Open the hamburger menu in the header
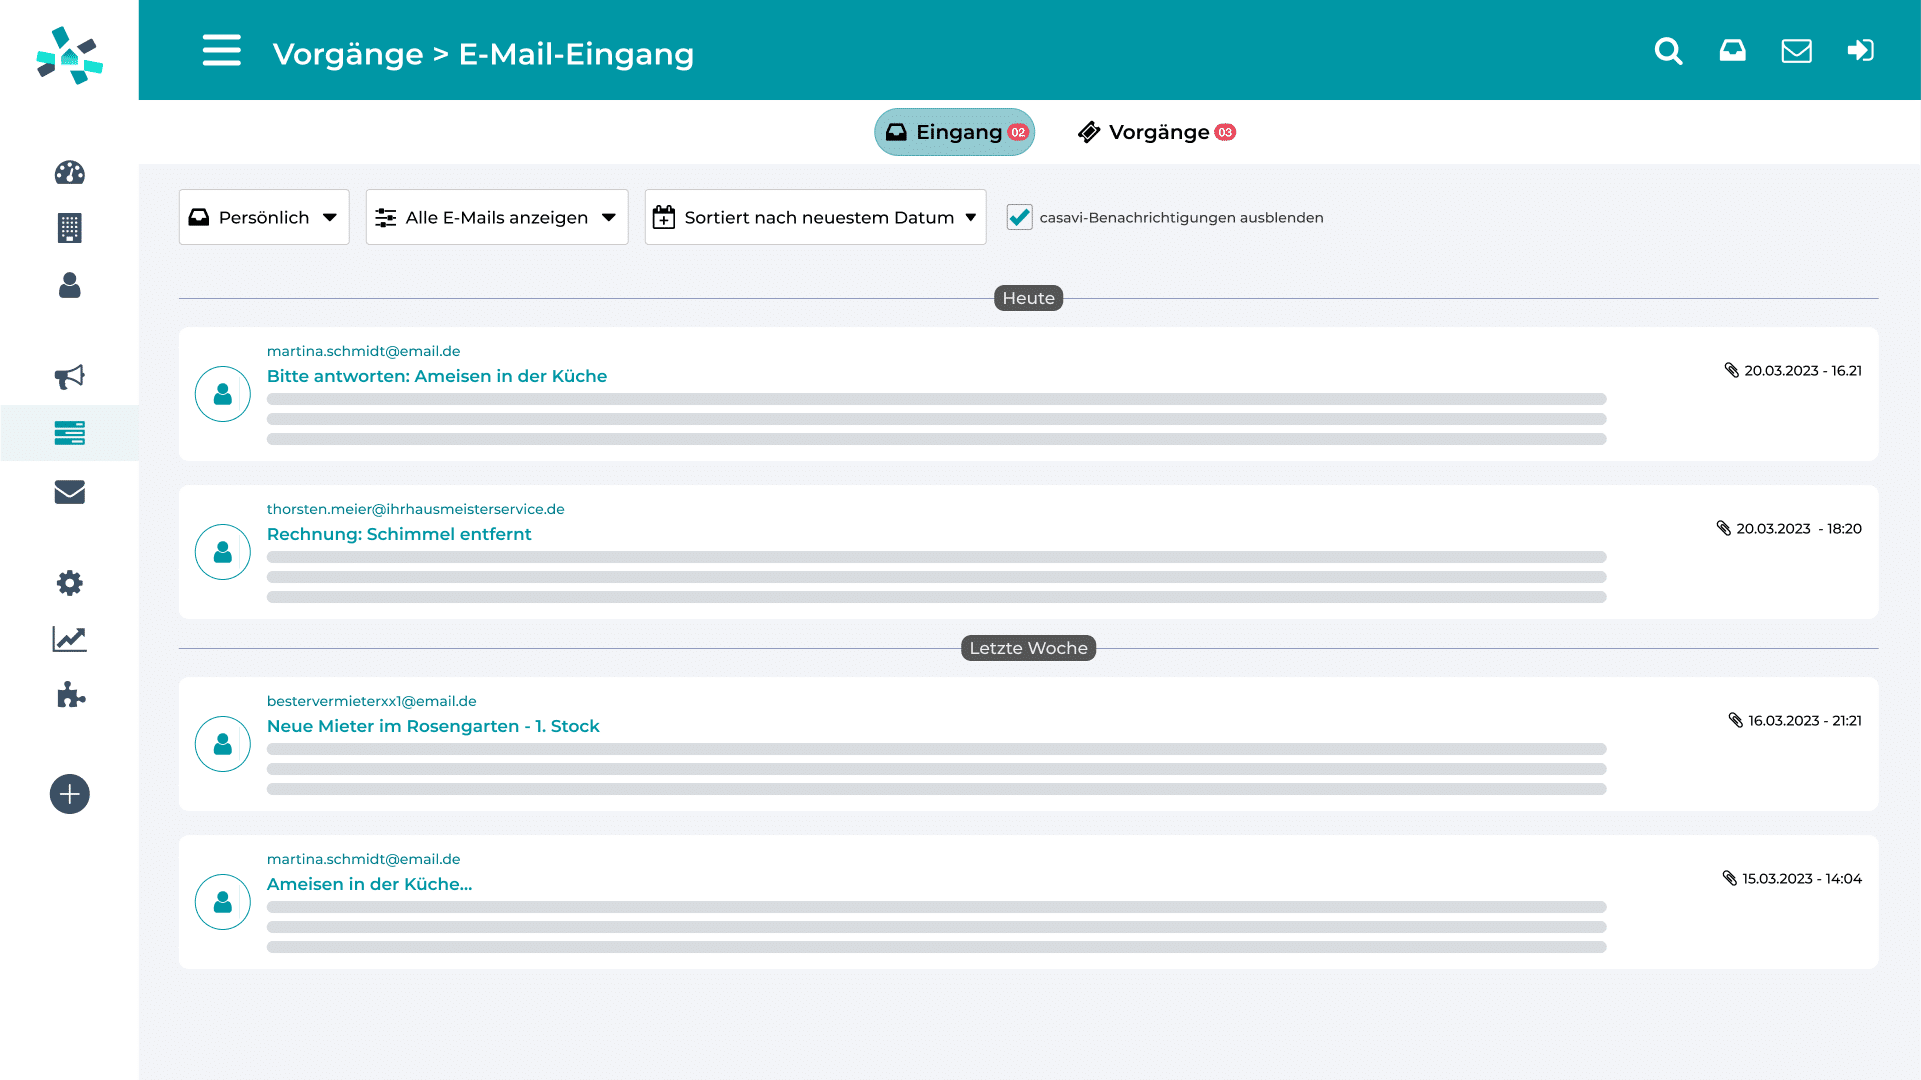The width and height of the screenshot is (1921, 1080). 221,50
